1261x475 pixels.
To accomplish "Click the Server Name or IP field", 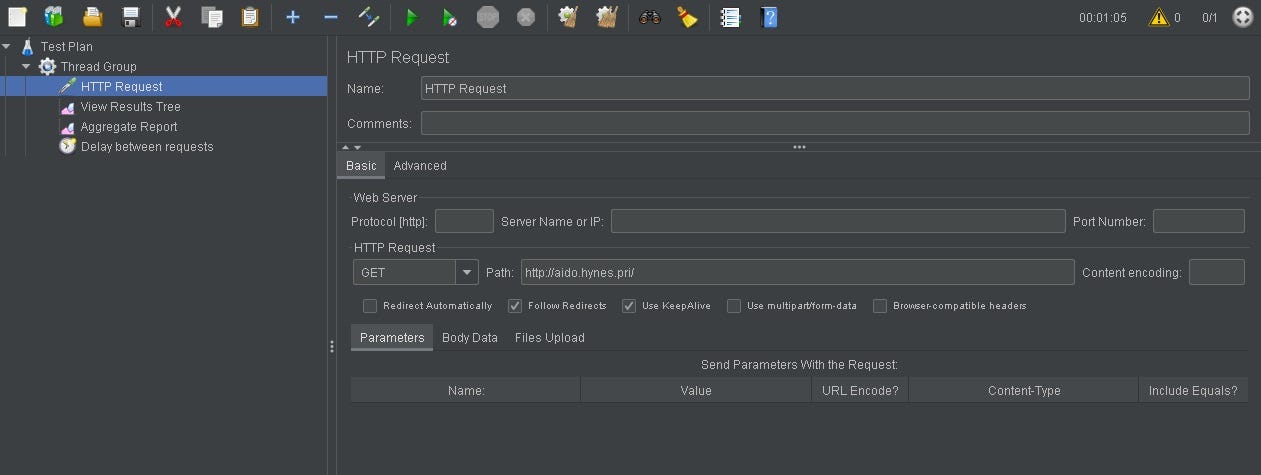I will [838, 221].
